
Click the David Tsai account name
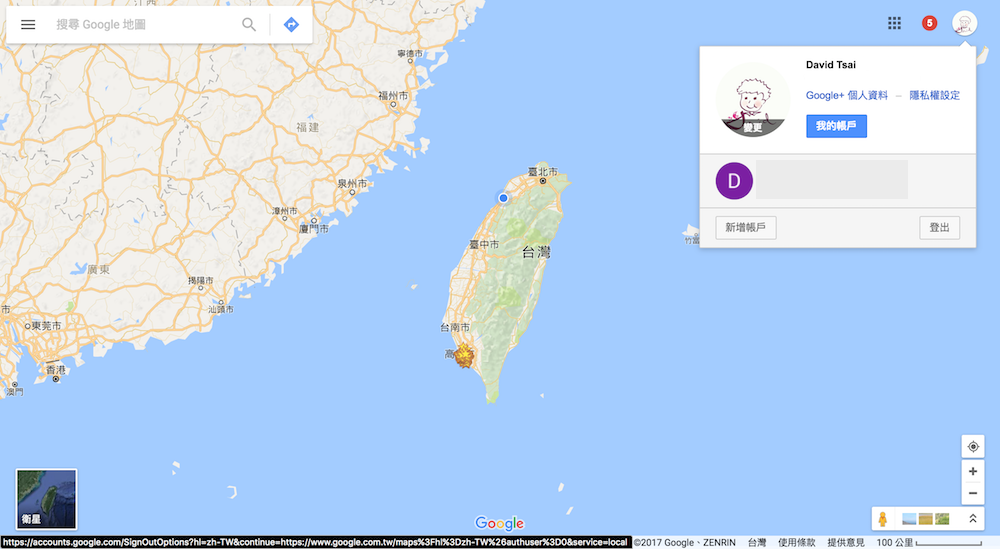click(x=830, y=64)
